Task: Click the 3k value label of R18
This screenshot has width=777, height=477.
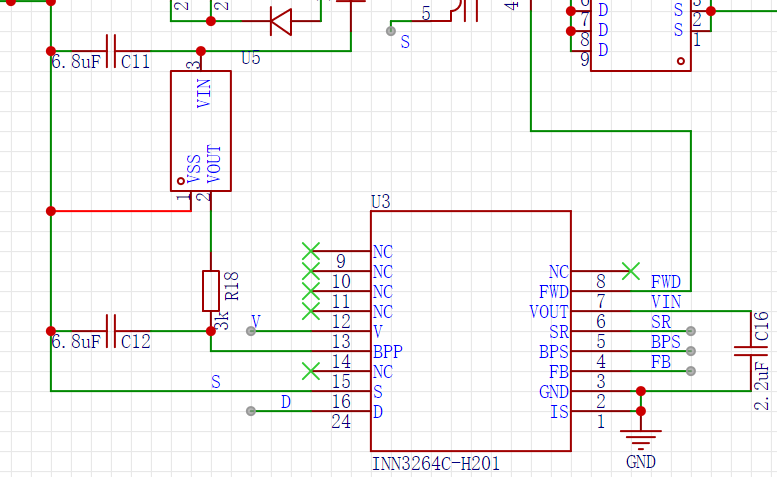Action: [225, 321]
